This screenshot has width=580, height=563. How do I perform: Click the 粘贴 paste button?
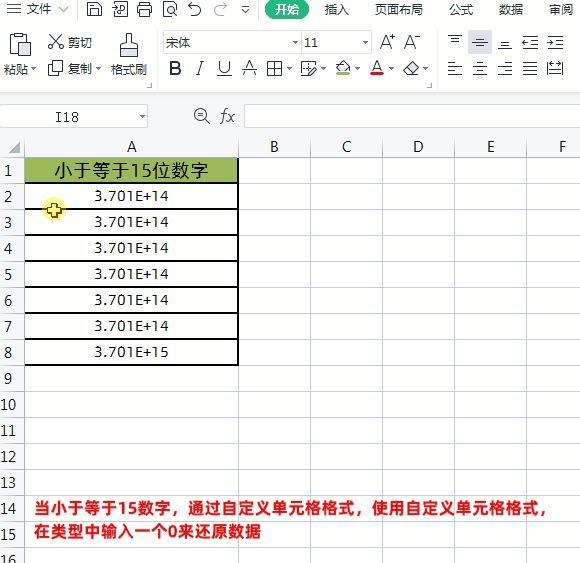[x=20, y=54]
